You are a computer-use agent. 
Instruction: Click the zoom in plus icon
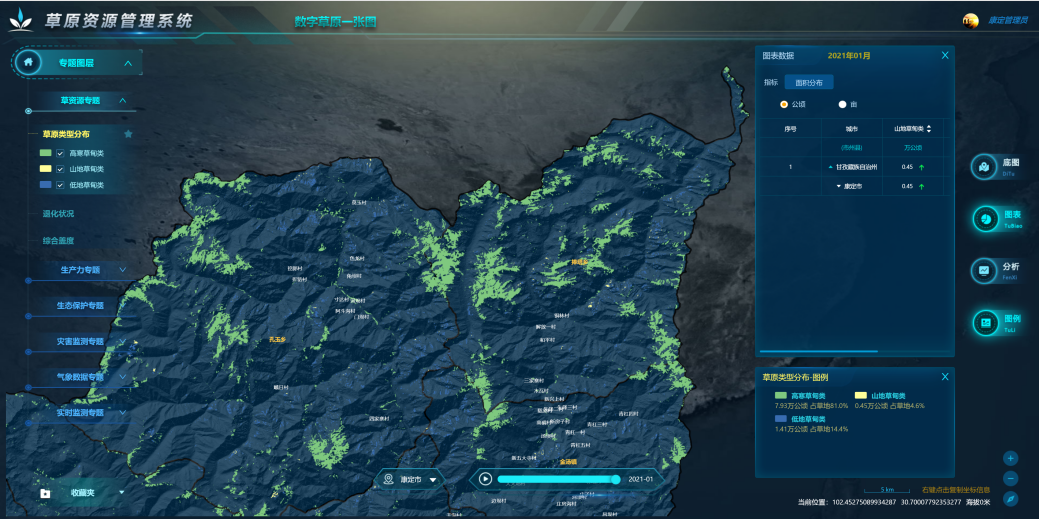1011,458
